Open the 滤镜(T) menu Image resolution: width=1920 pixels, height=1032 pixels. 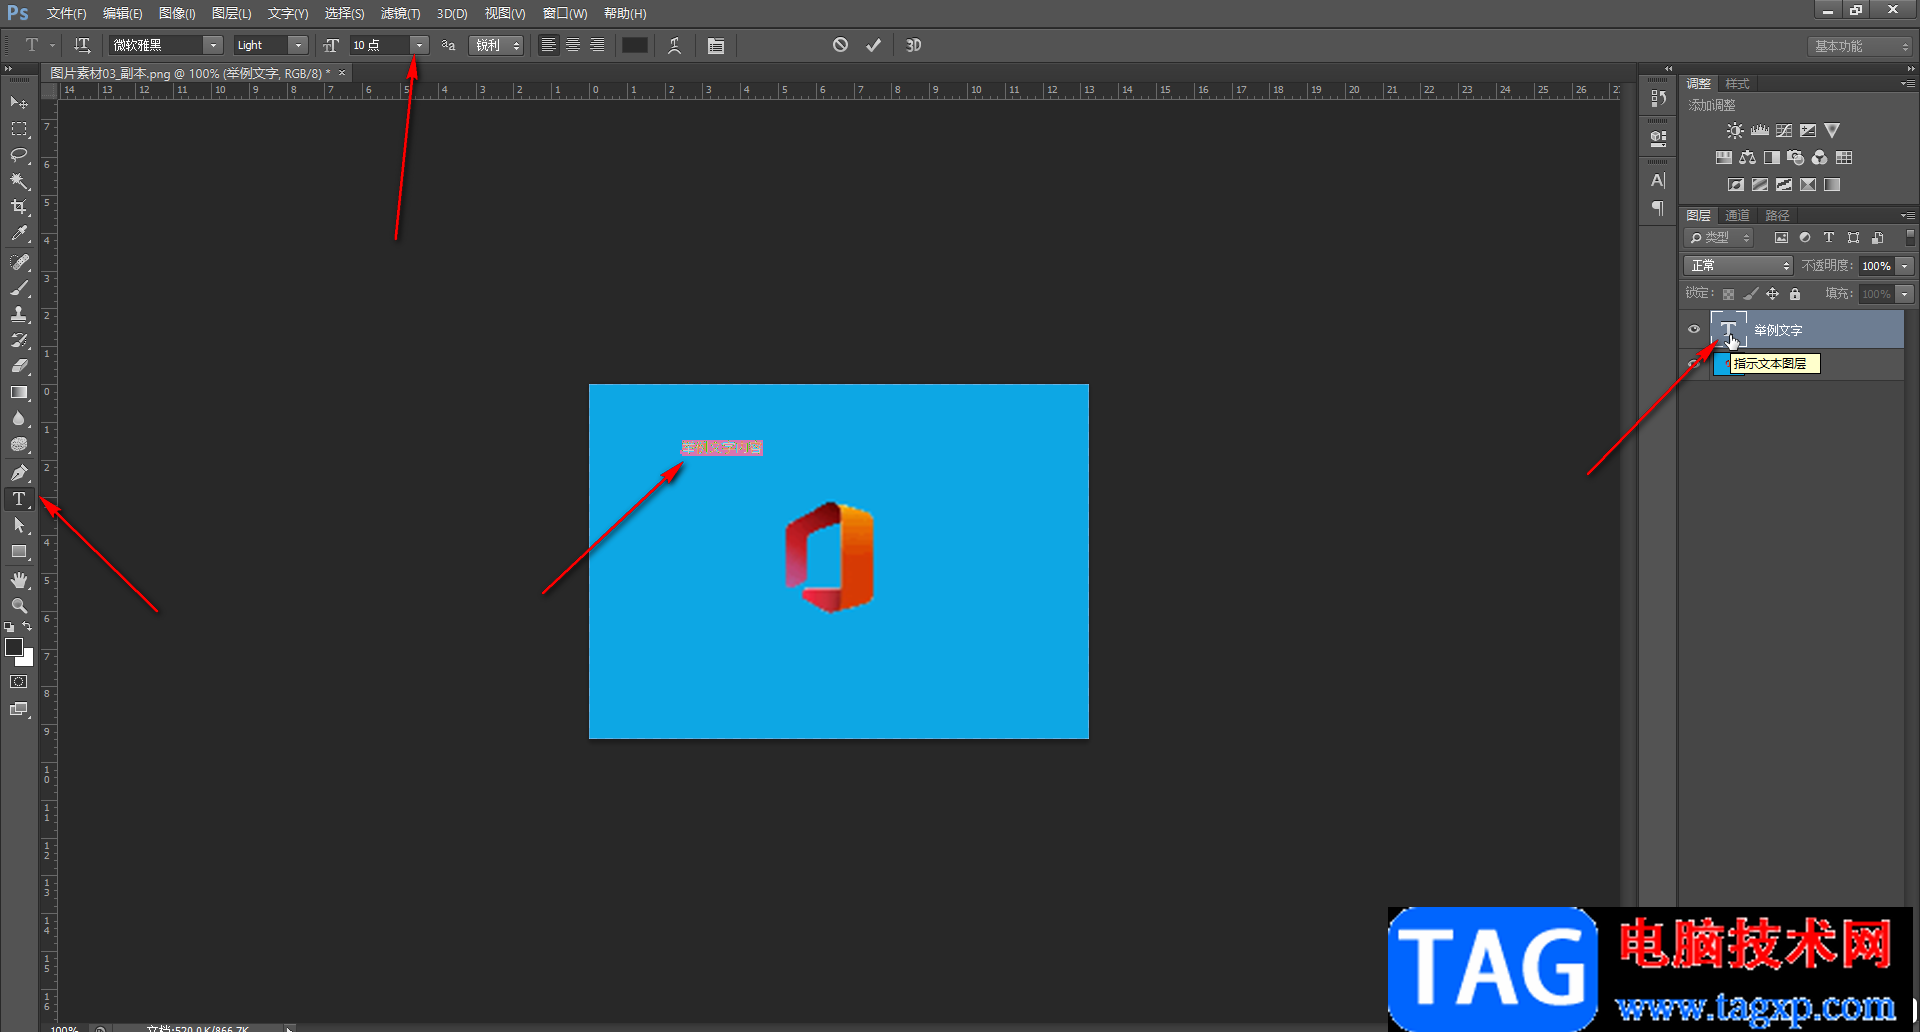400,13
